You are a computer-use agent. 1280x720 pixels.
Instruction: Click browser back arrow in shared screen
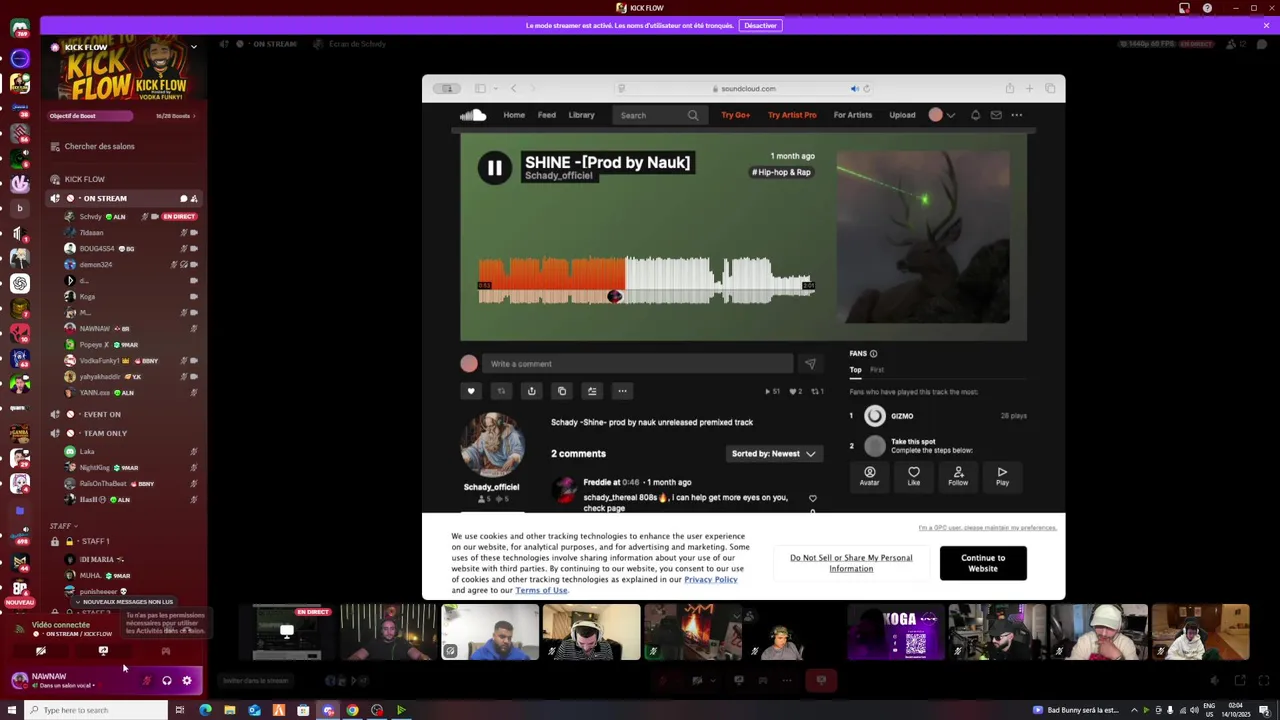[x=514, y=88]
